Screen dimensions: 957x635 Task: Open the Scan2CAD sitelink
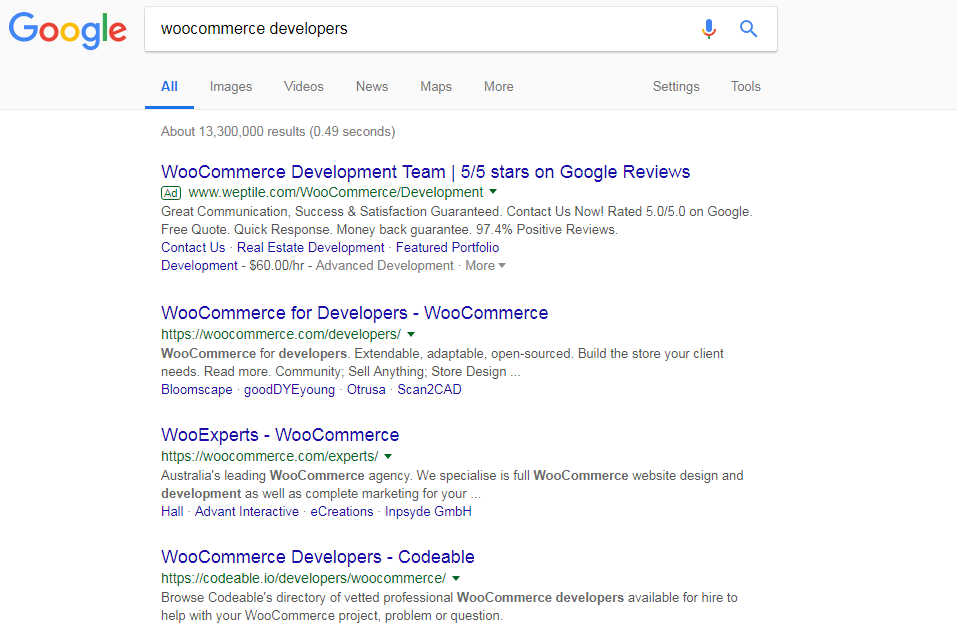[429, 390]
